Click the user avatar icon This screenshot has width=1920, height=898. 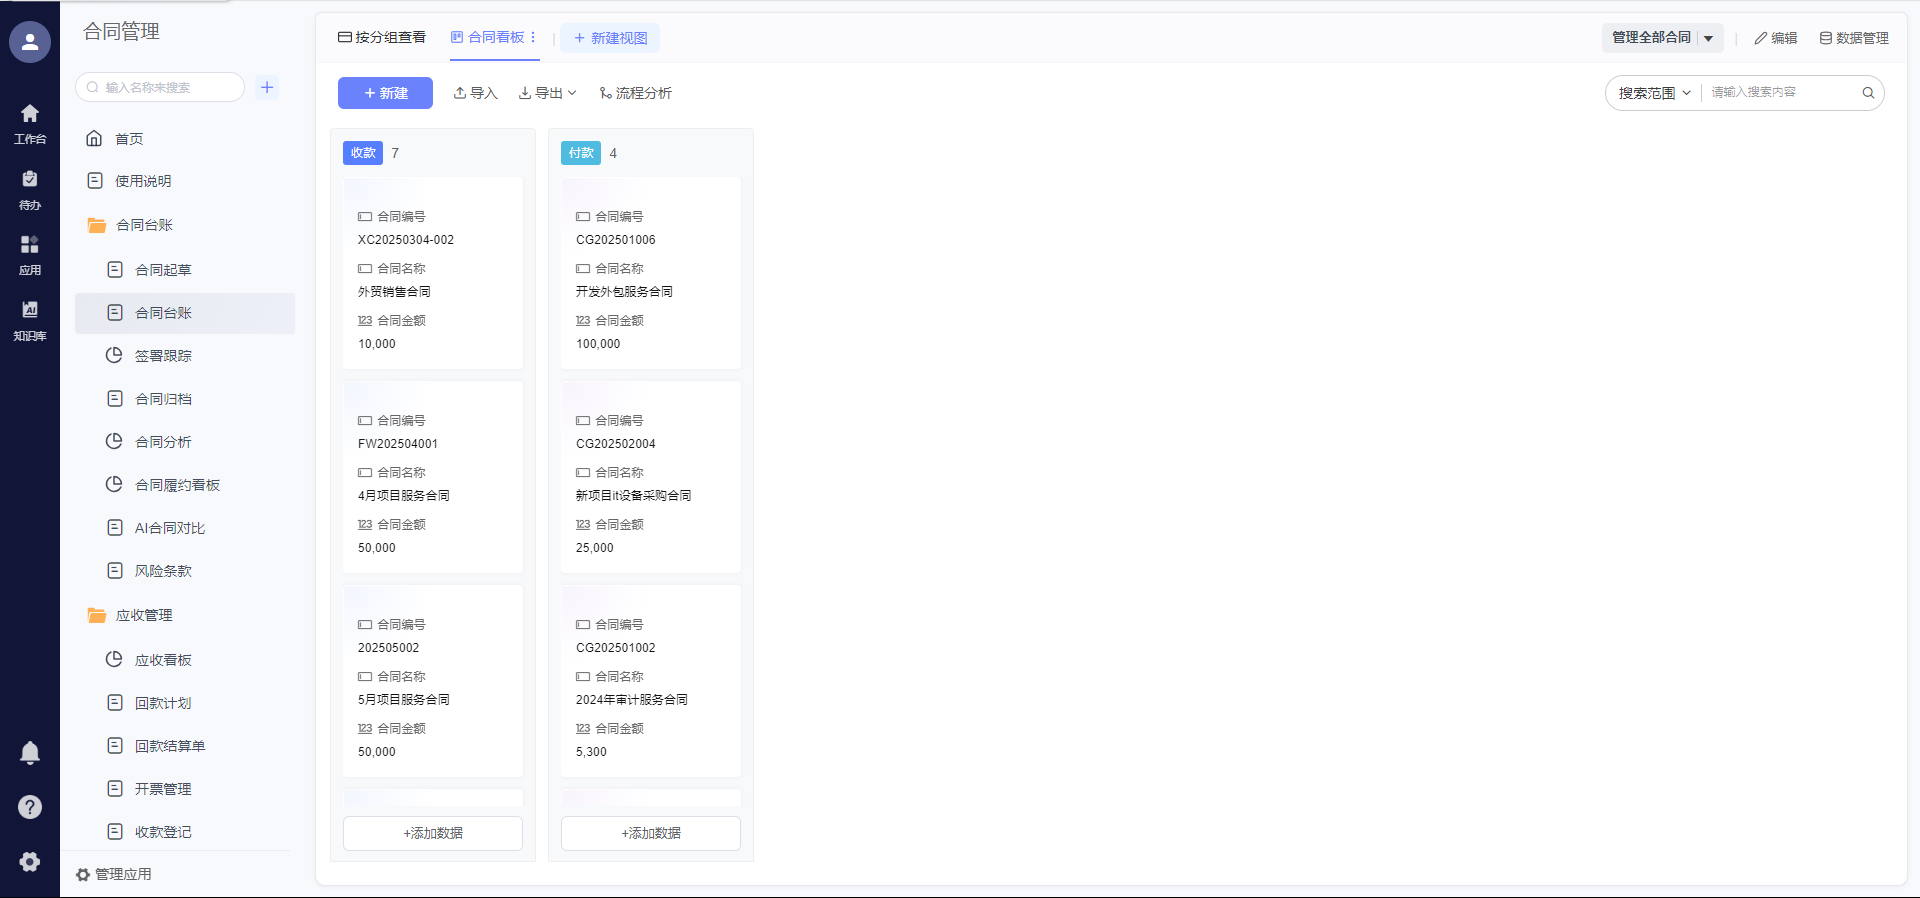(x=30, y=42)
